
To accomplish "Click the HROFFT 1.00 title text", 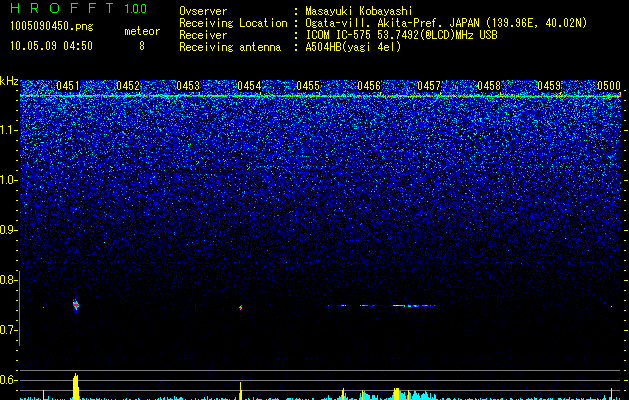I will click(x=78, y=8).
